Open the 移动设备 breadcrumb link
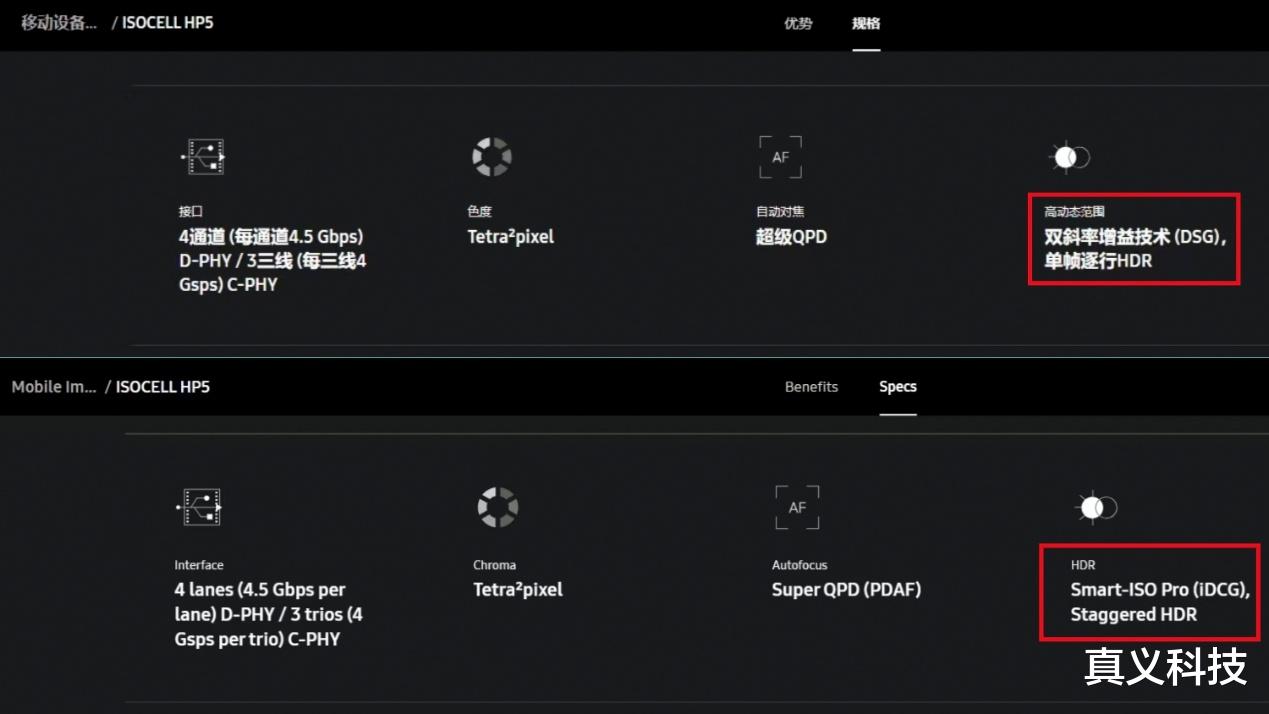This screenshot has width=1269, height=714. click(59, 23)
